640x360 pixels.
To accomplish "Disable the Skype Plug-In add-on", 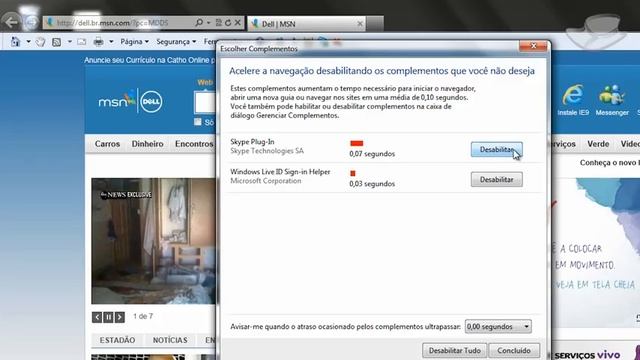I will point(496,149).
